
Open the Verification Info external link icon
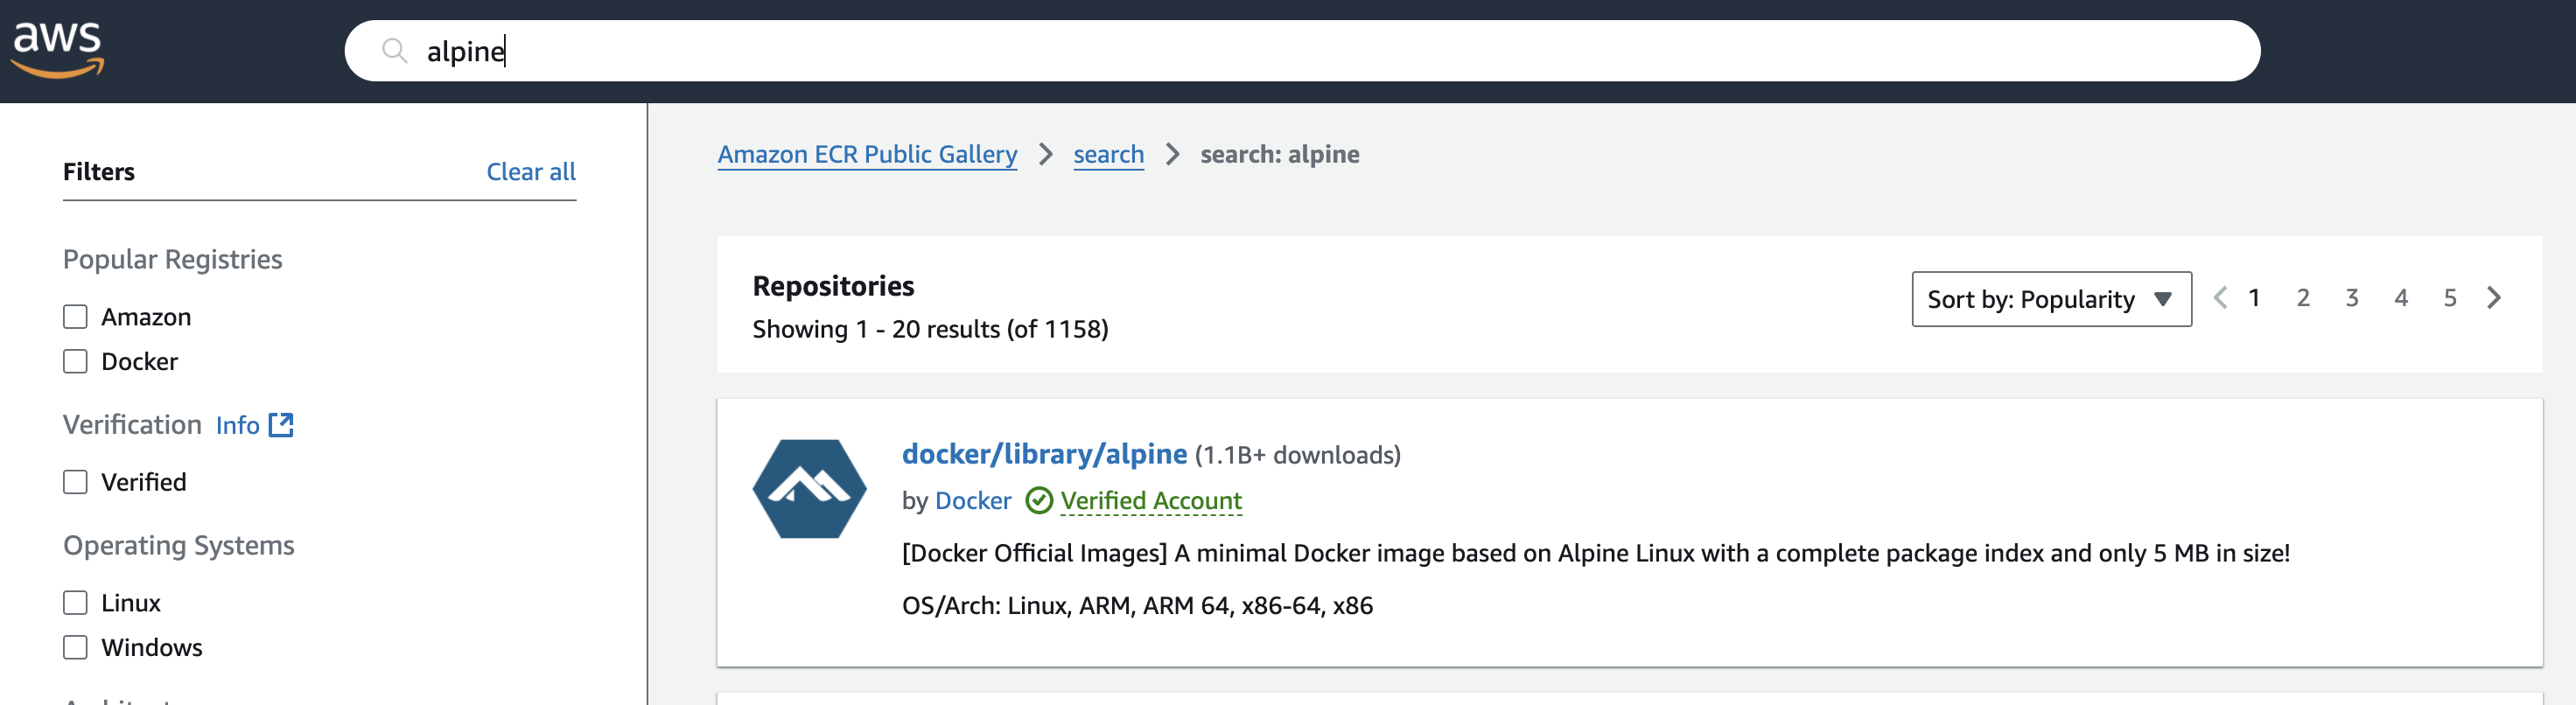[281, 425]
